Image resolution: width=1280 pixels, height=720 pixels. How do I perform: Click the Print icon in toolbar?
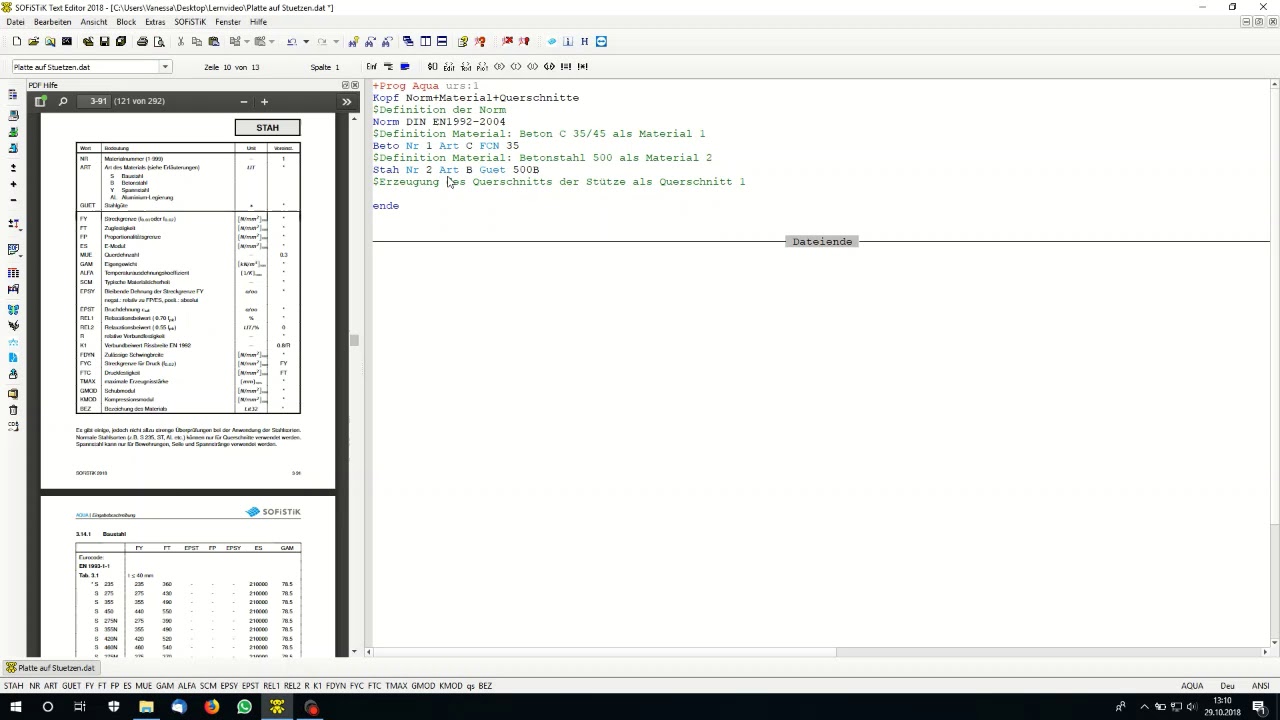pos(142,42)
